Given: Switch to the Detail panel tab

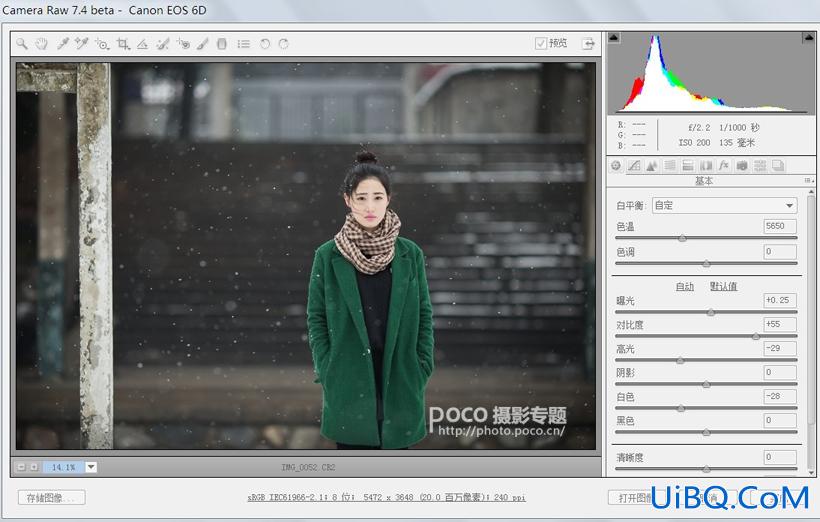Looking at the screenshot, I should [x=652, y=166].
